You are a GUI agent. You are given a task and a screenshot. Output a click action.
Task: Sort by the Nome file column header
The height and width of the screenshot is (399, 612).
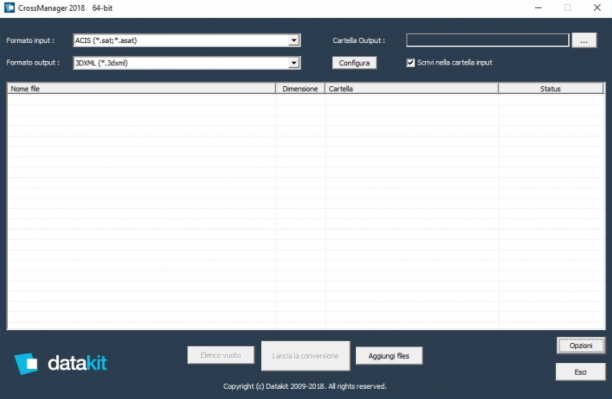pos(141,89)
